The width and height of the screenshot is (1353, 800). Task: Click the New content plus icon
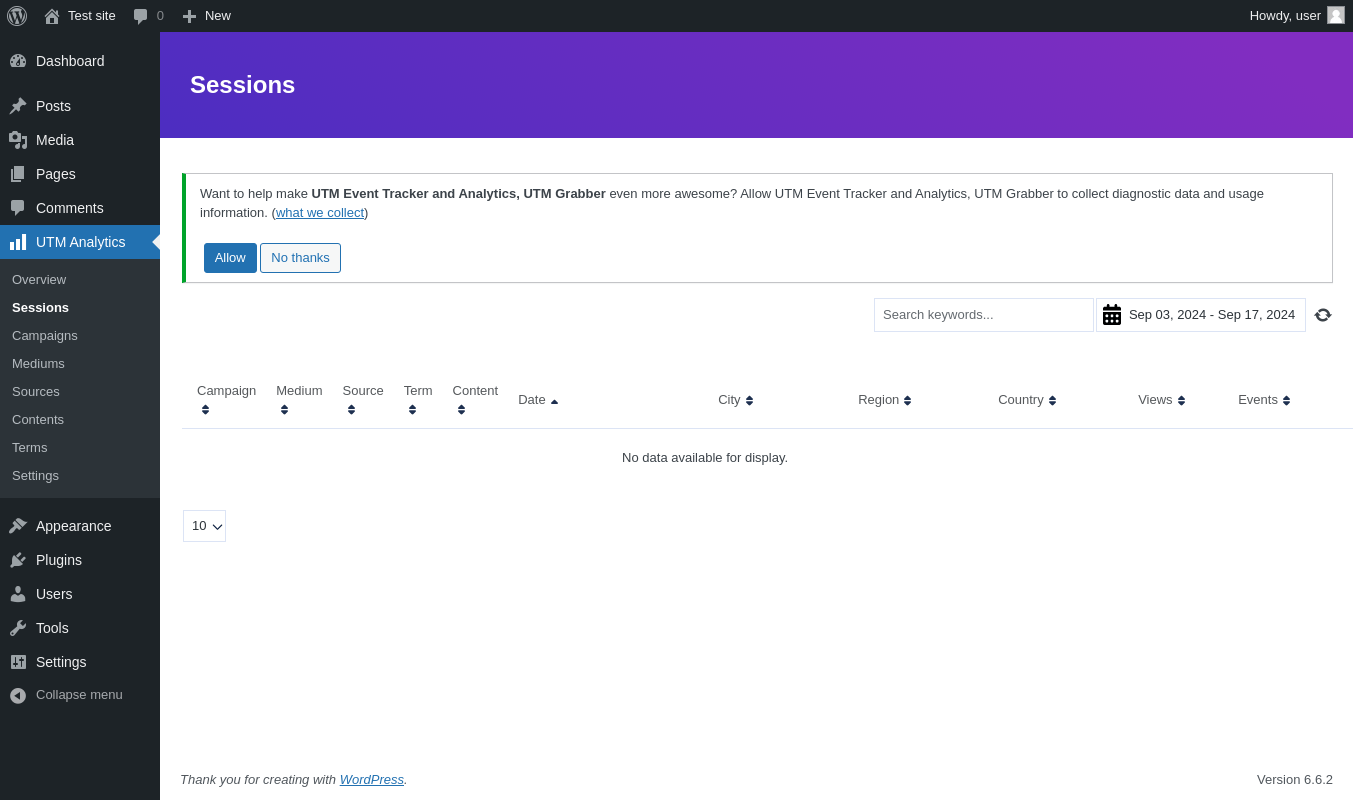click(x=189, y=16)
